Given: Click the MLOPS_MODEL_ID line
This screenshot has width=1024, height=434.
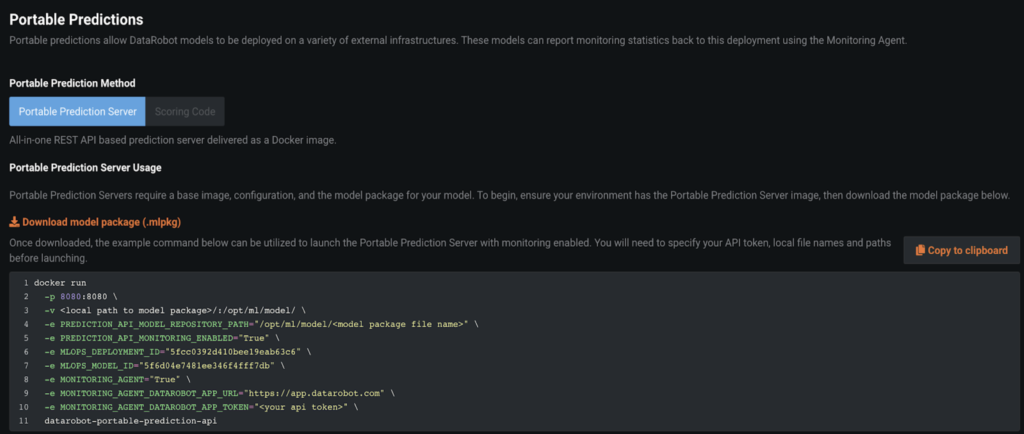Looking at the screenshot, I should tap(165, 365).
